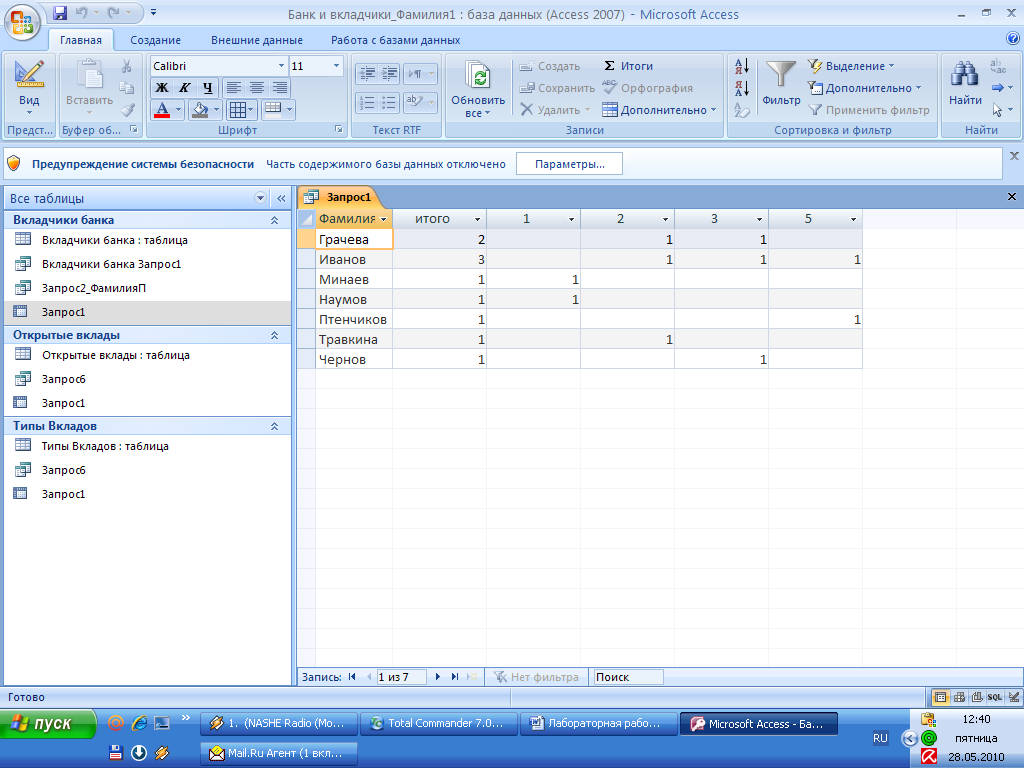Open alternate row color button
The image size is (1024, 768).
pos(278,110)
